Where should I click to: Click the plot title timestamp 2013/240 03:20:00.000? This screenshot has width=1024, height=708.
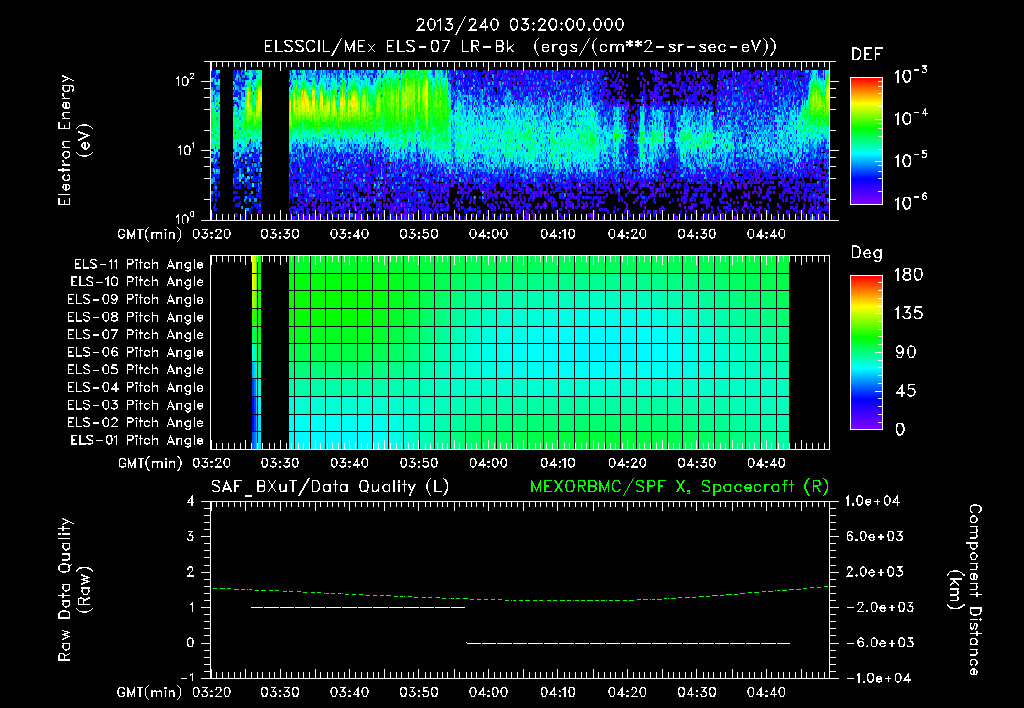point(520,25)
